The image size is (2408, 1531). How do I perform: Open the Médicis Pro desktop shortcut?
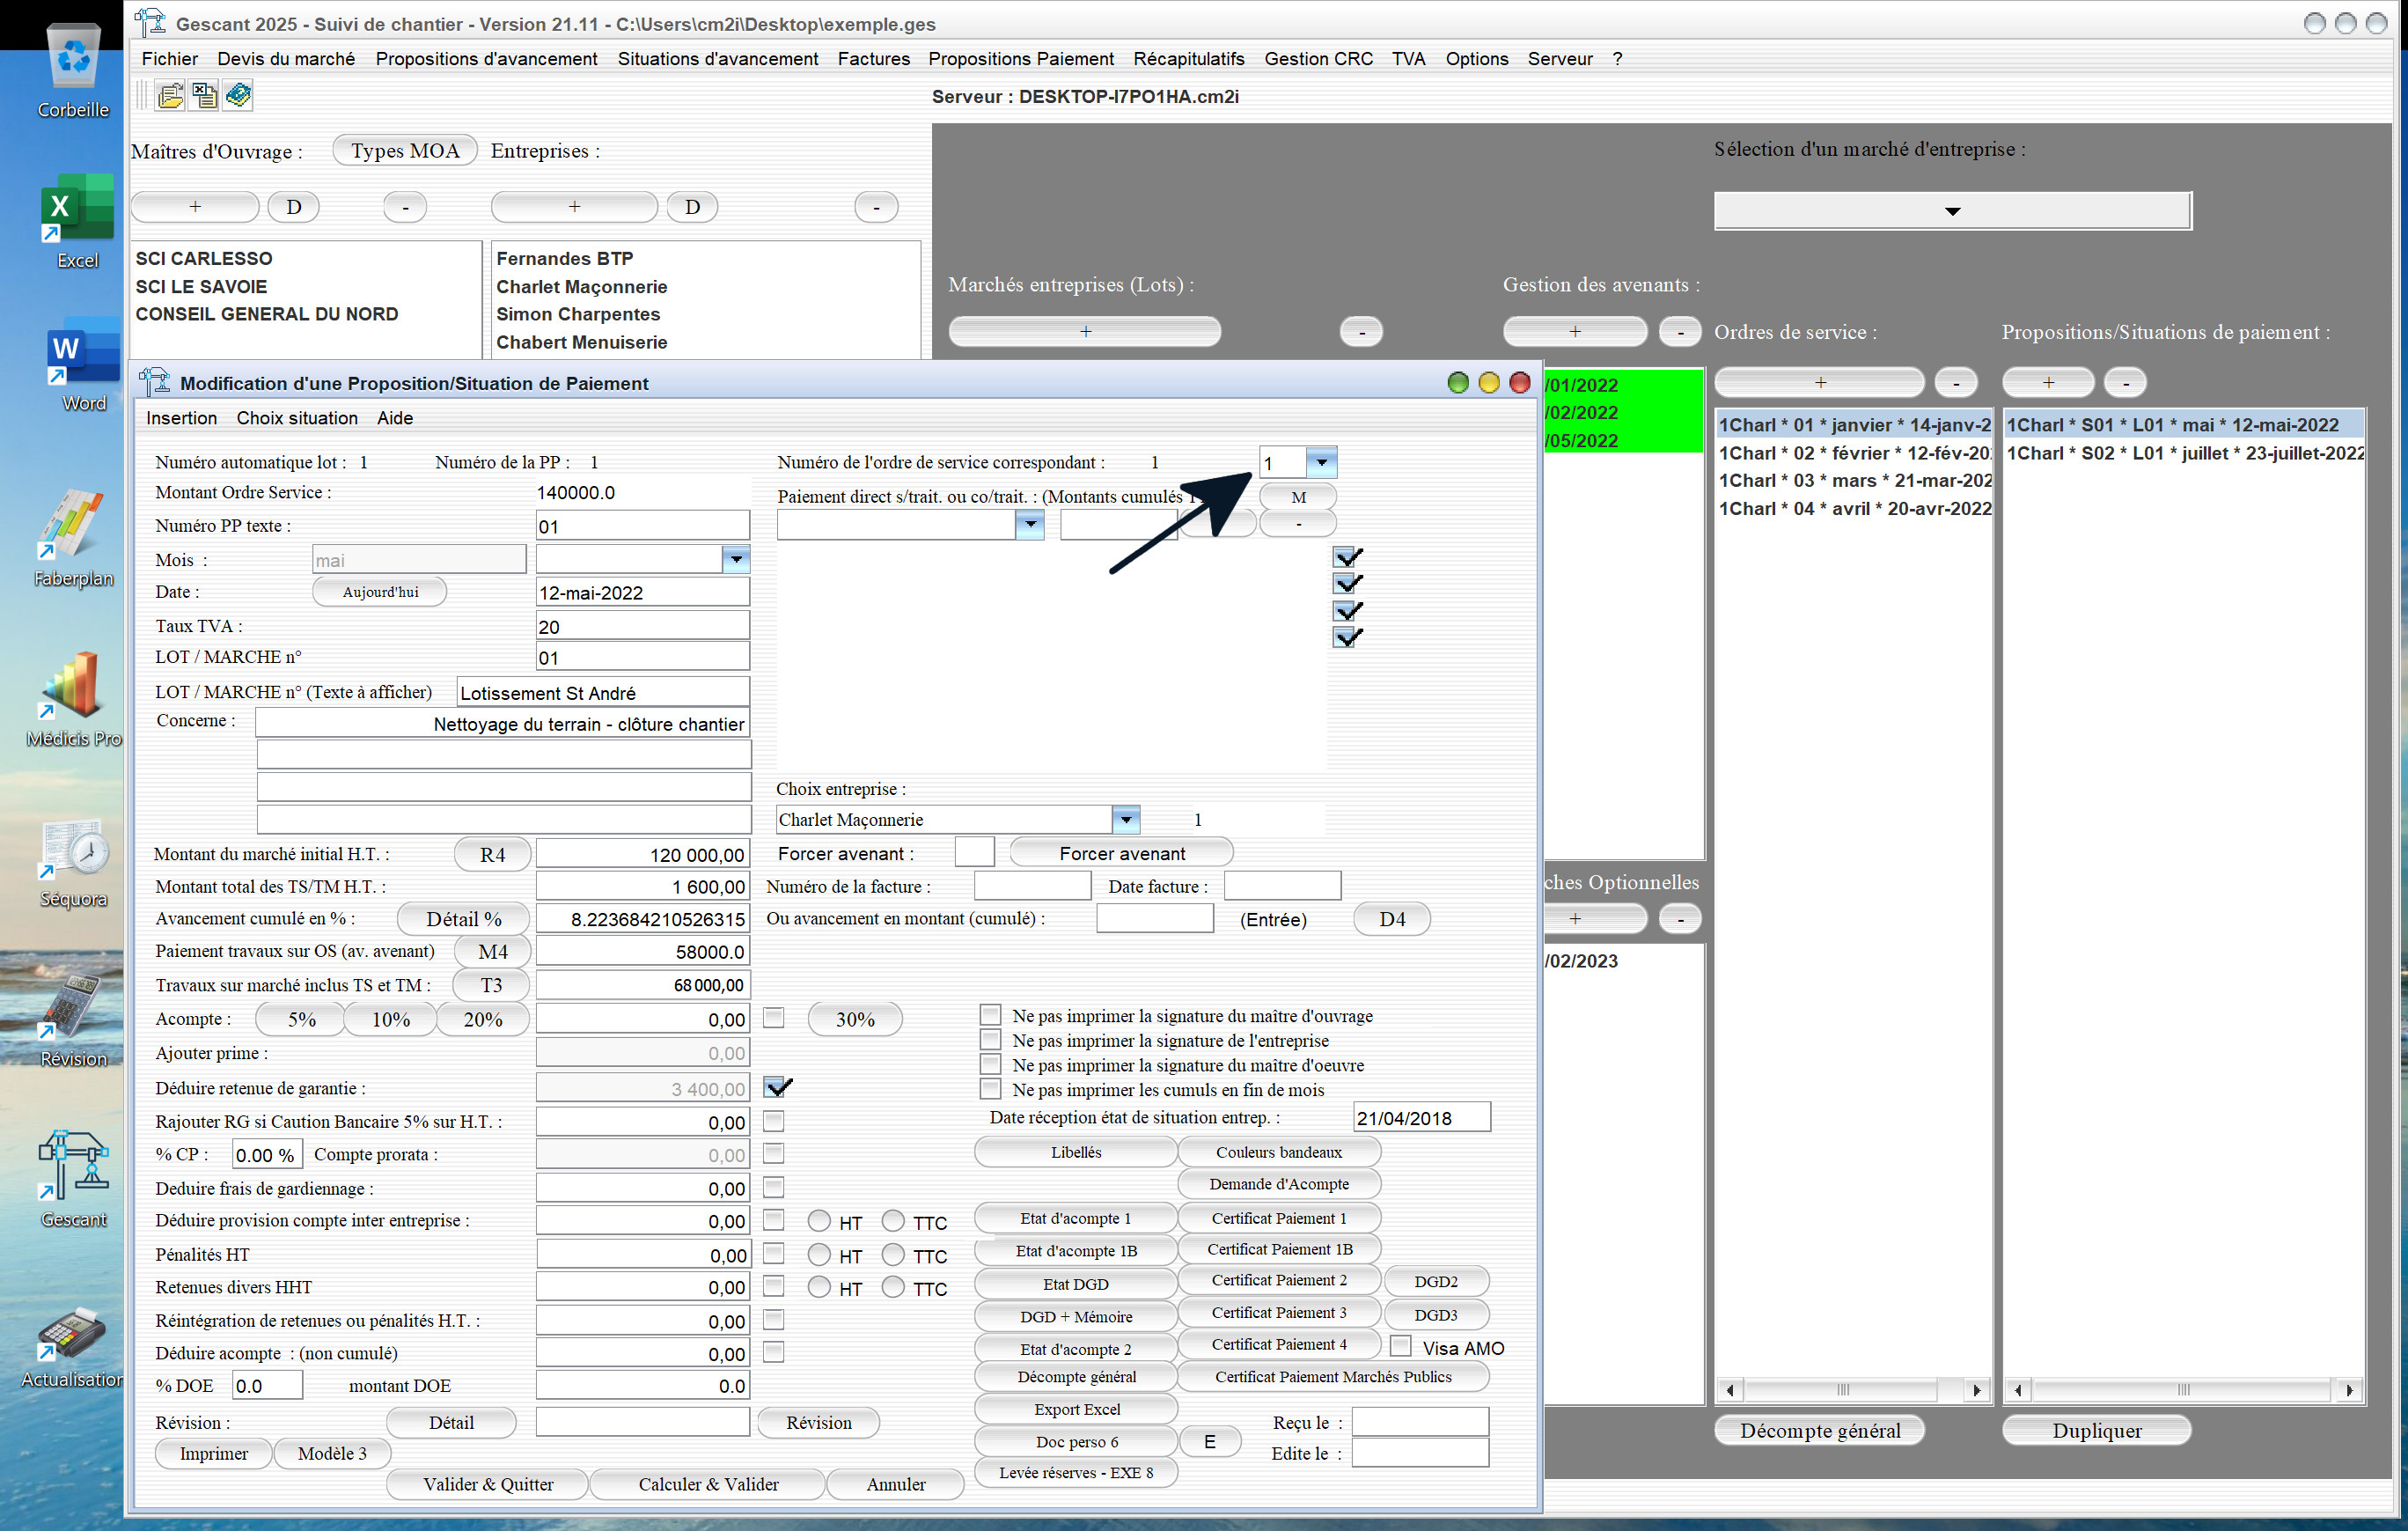(73, 699)
